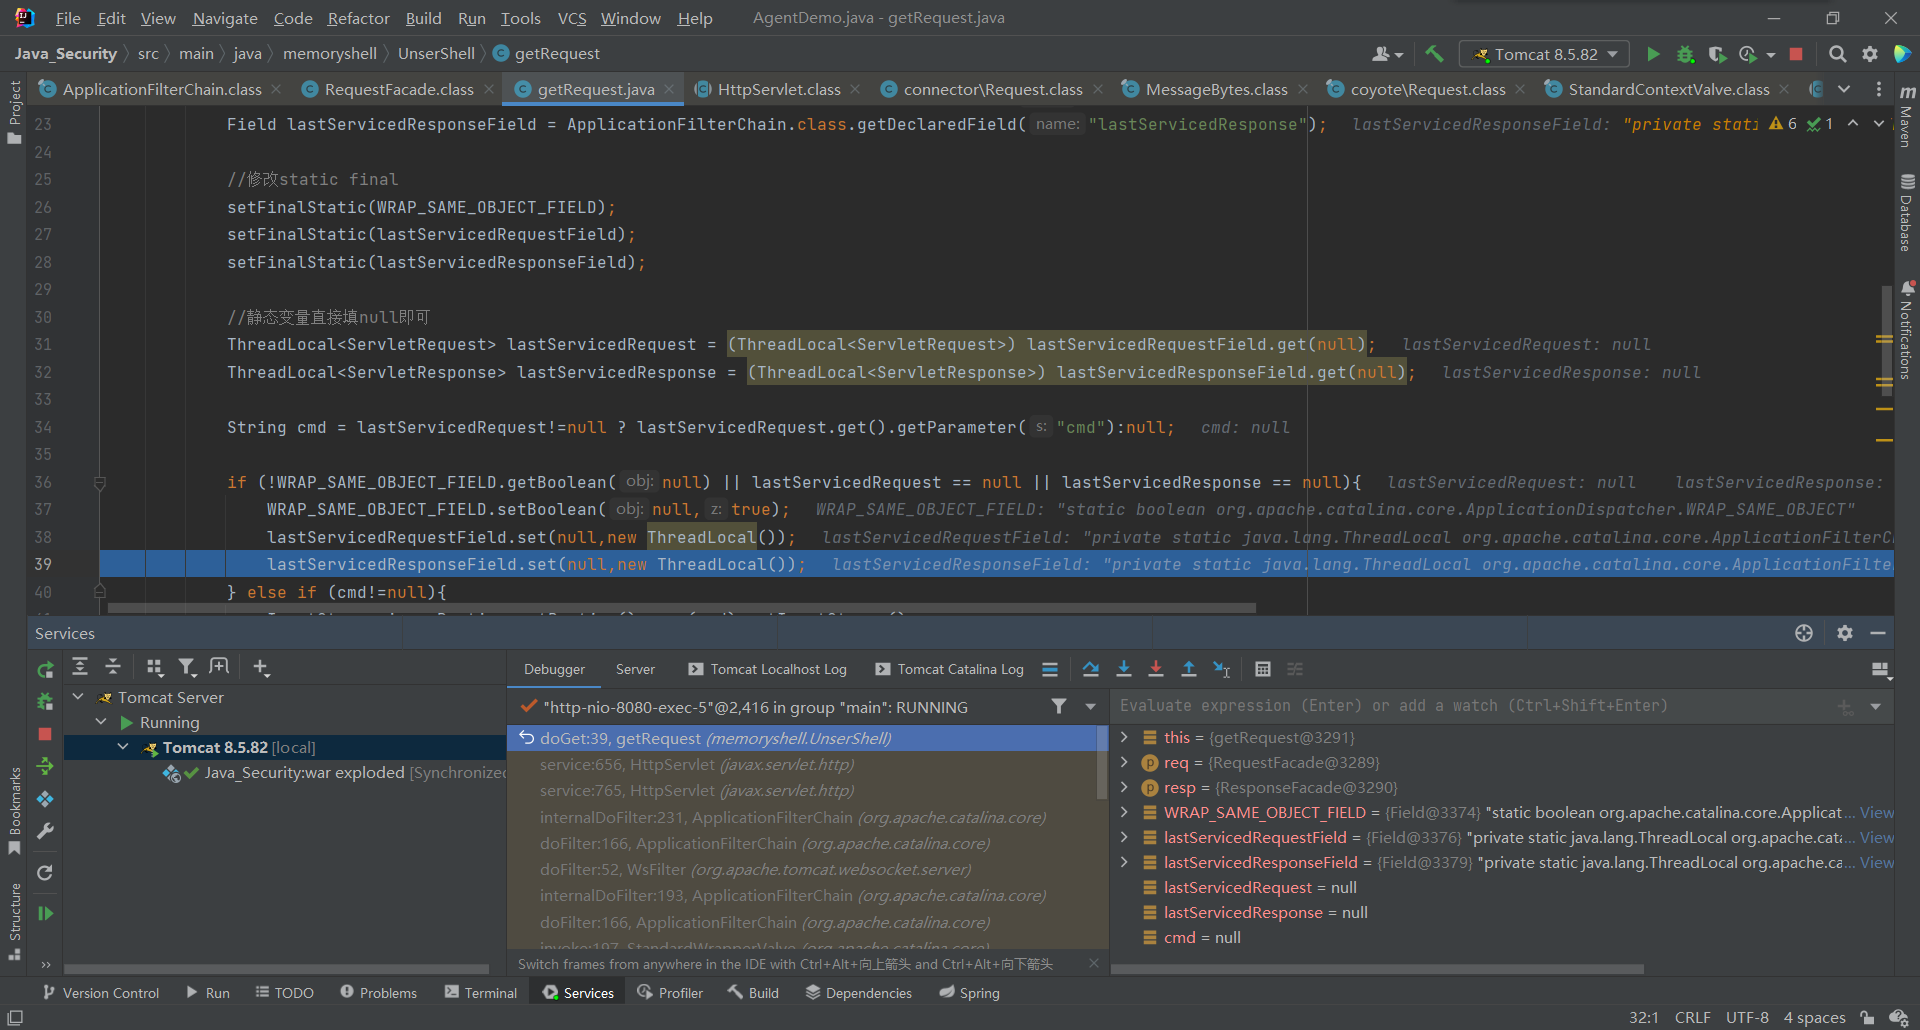
Task: Click the Step Out debugger icon
Action: pyautogui.click(x=1189, y=669)
